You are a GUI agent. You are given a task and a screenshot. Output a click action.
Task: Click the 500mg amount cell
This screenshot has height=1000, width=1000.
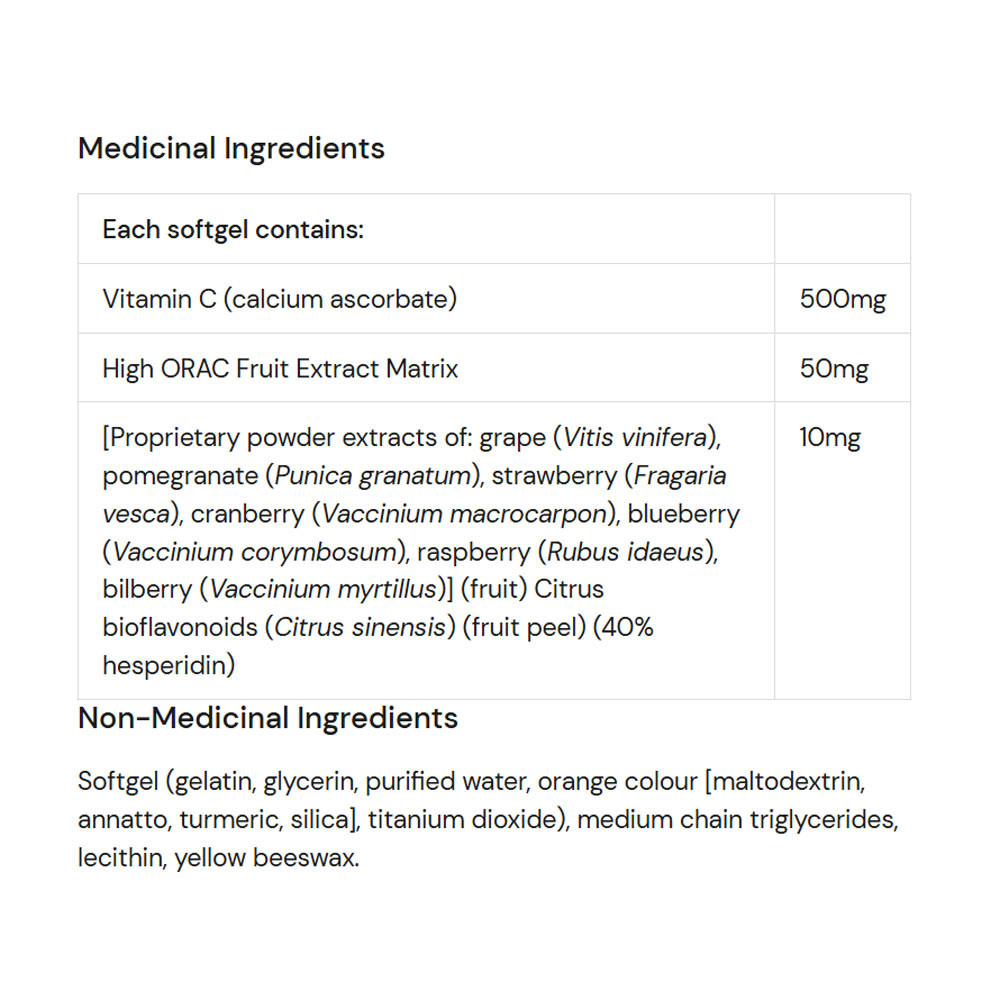842,299
